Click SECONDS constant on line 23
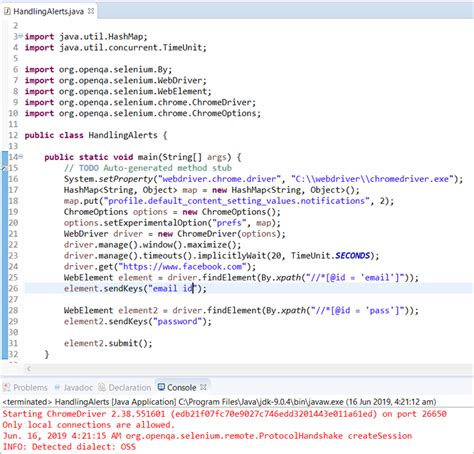Image resolution: width=474 pixels, height=454 pixels. tap(352, 256)
